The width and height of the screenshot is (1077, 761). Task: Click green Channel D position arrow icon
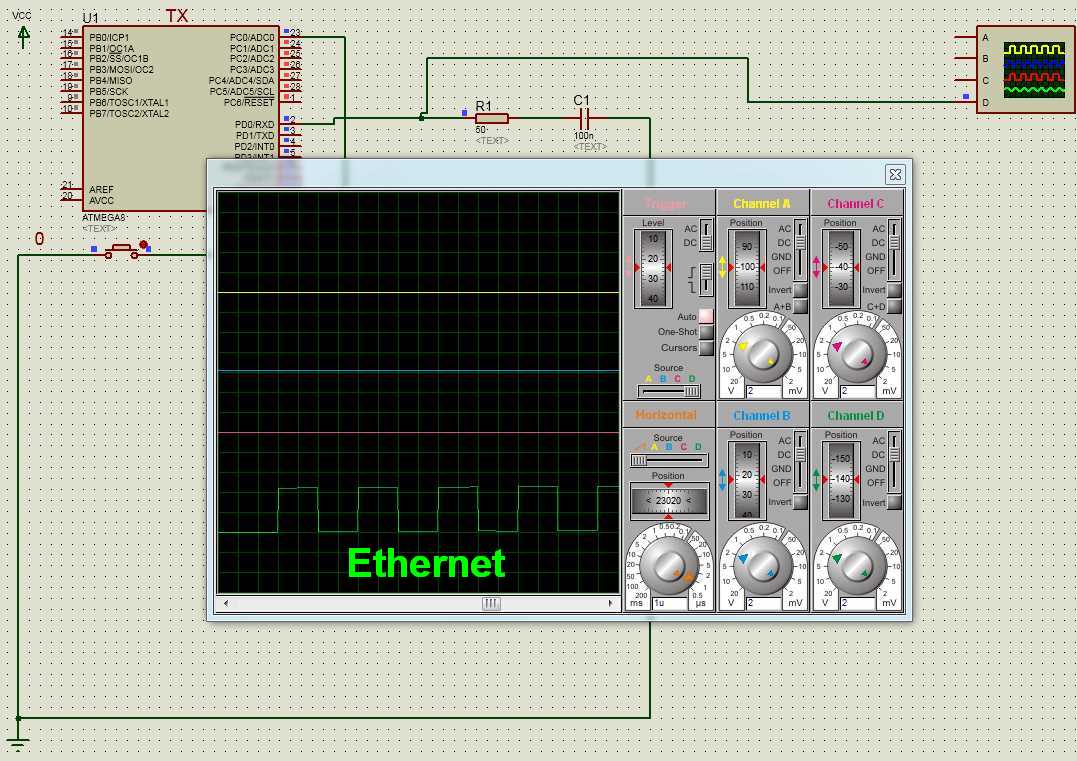(x=816, y=479)
